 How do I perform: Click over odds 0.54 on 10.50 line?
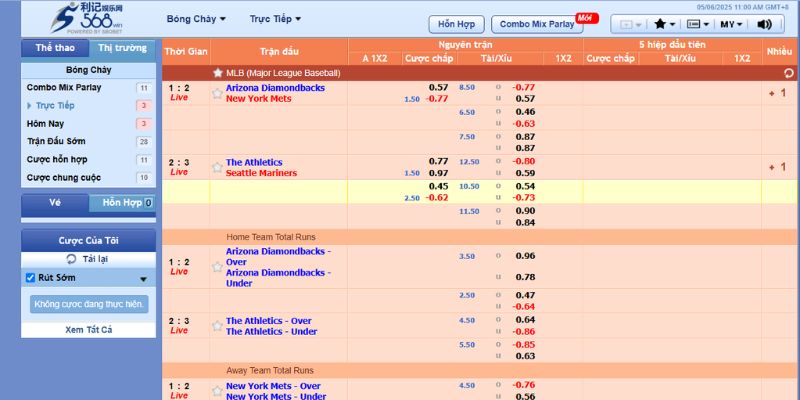(x=525, y=186)
